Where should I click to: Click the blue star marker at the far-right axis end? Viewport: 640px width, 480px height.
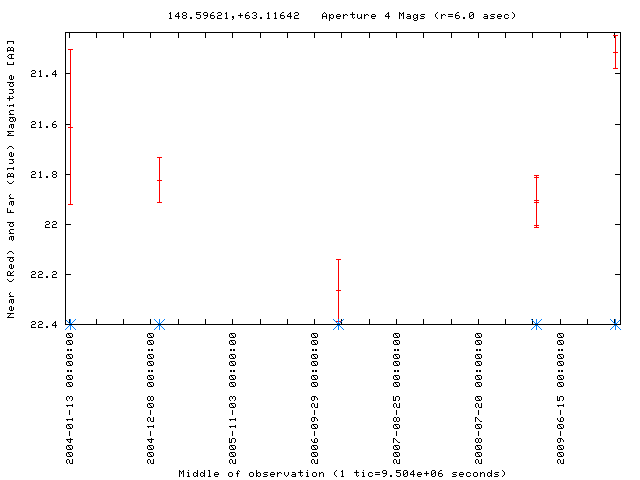(x=616, y=324)
